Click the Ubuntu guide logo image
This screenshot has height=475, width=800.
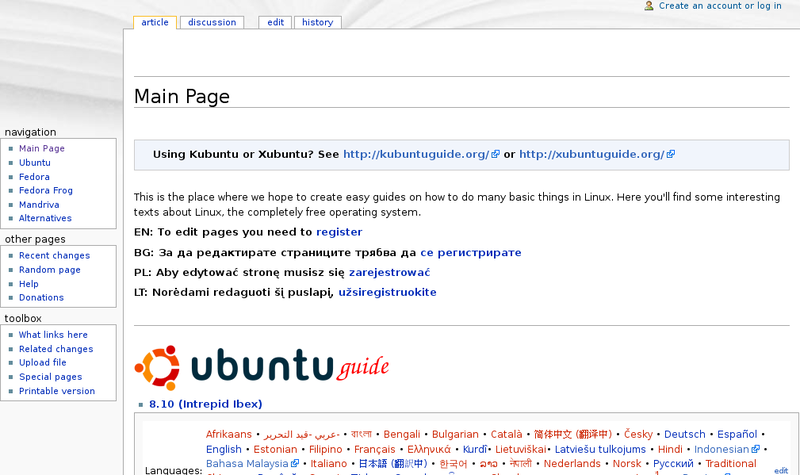click(x=262, y=367)
